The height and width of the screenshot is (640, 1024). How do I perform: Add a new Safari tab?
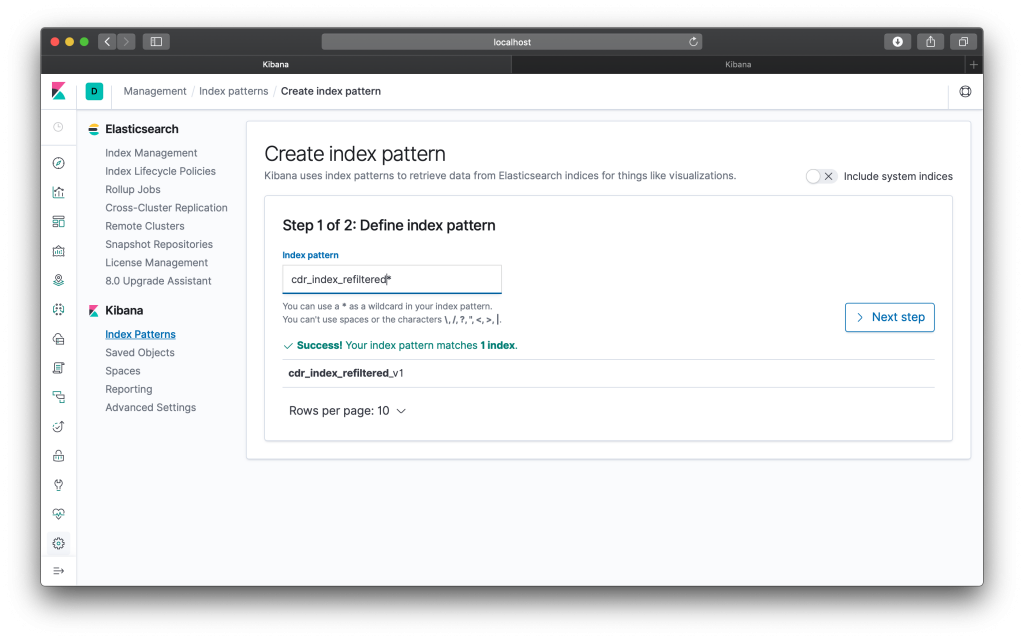coord(974,65)
